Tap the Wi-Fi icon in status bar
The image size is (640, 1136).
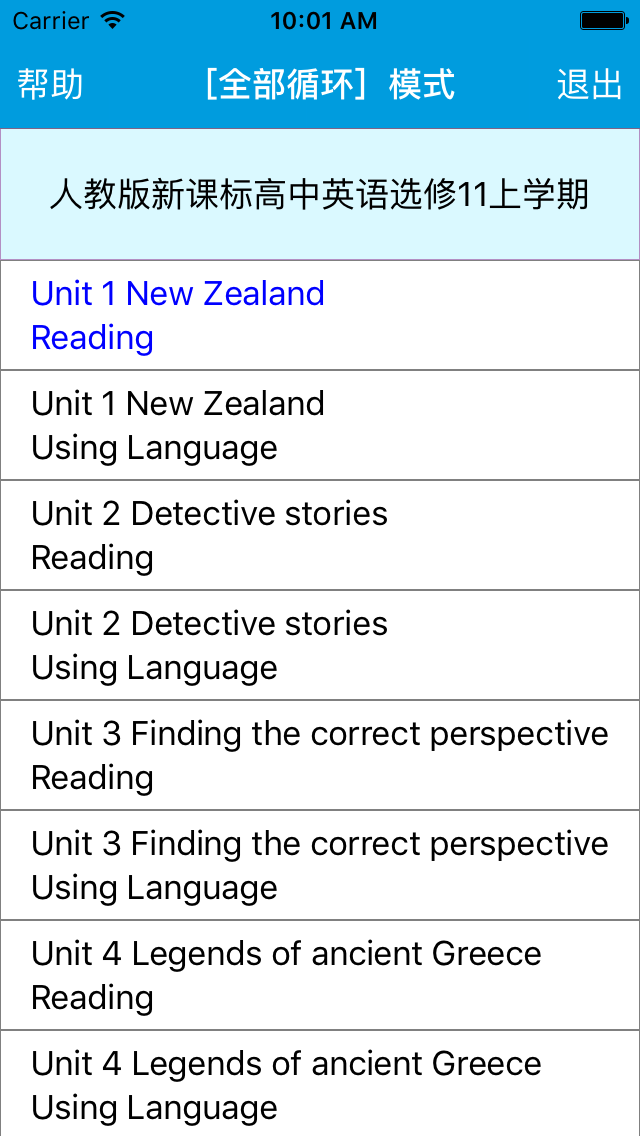click(112, 20)
